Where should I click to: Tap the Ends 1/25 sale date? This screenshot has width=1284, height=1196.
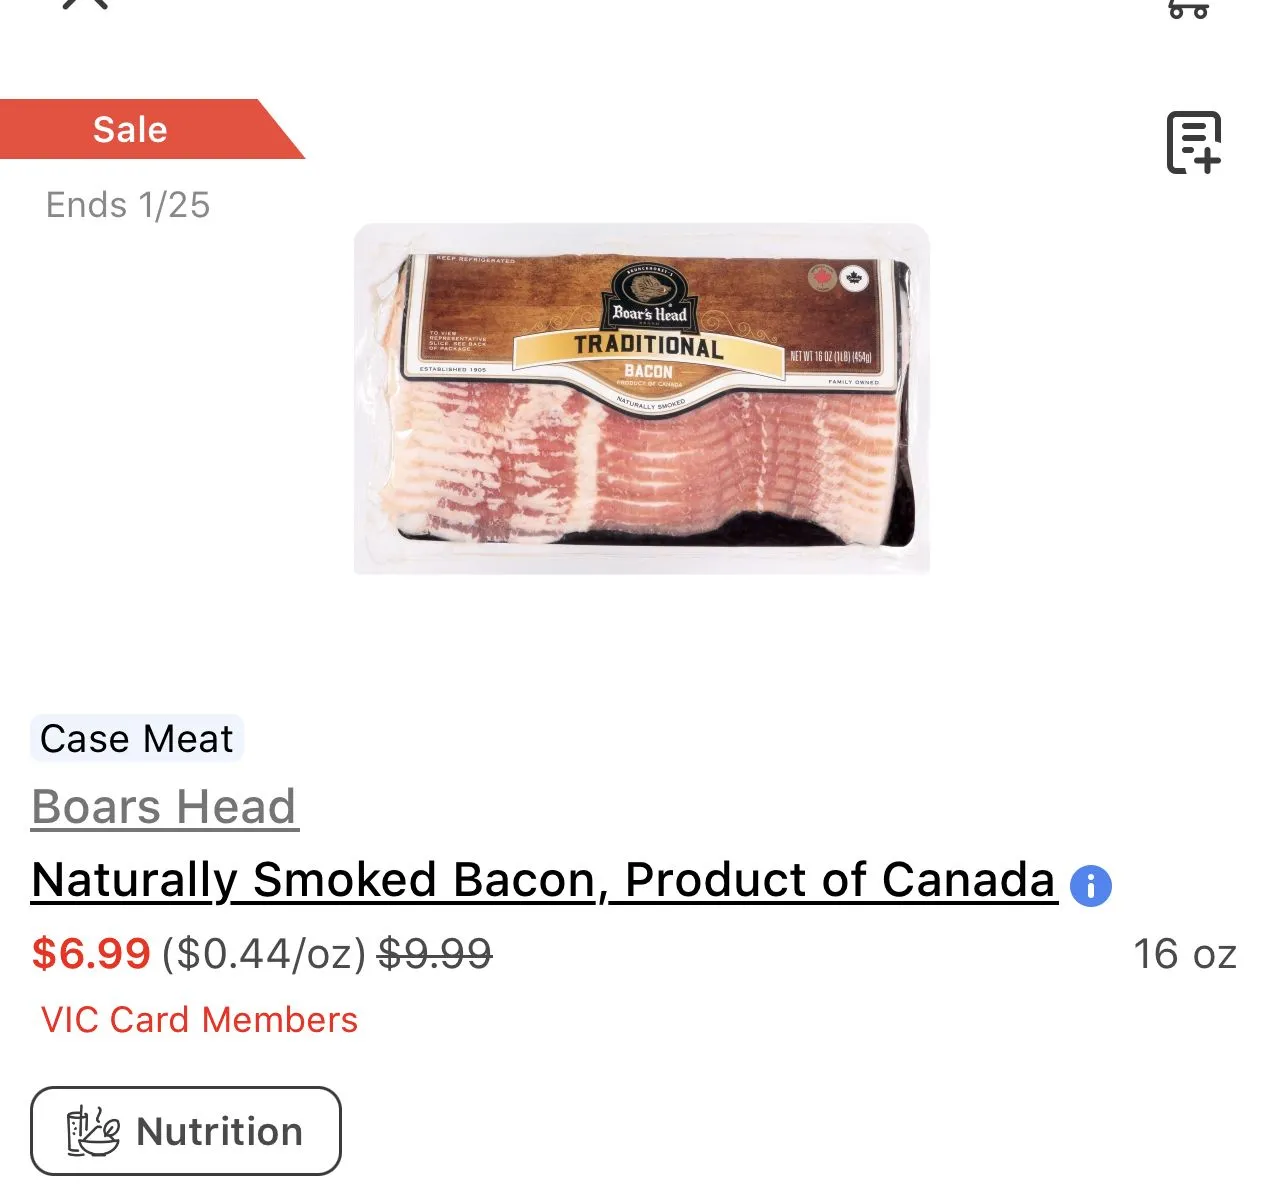coord(128,205)
